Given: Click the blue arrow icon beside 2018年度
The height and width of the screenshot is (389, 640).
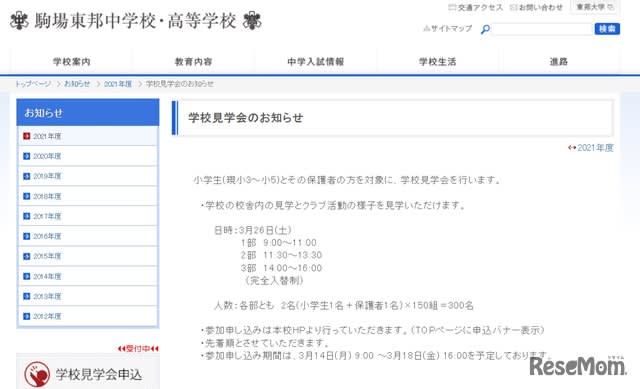Looking at the screenshot, I should [27, 196].
